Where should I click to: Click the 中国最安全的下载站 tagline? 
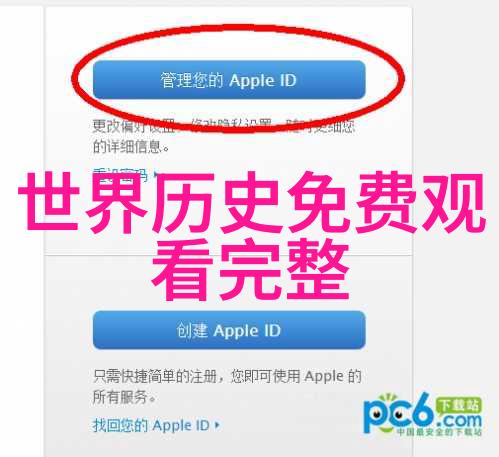[x=439, y=432]
